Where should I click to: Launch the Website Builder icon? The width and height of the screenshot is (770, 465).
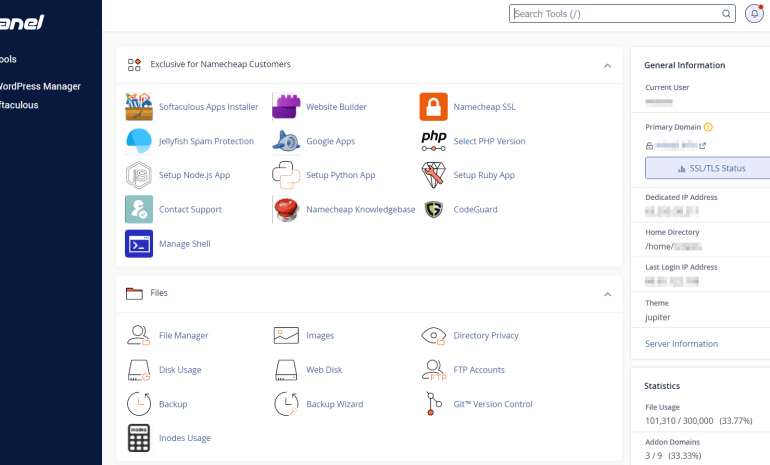point(286,107)
